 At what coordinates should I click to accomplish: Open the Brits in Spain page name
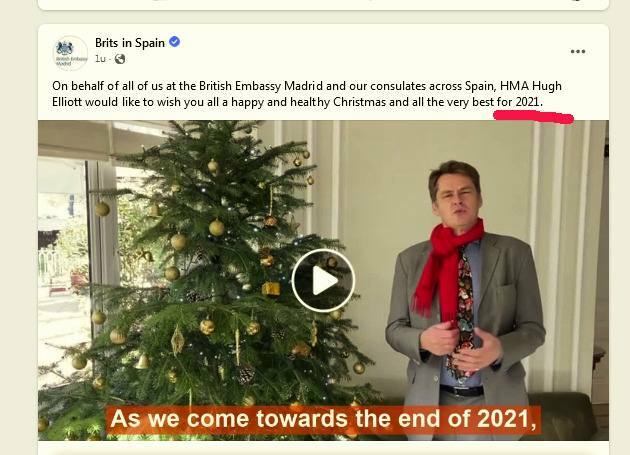(130, 43)
